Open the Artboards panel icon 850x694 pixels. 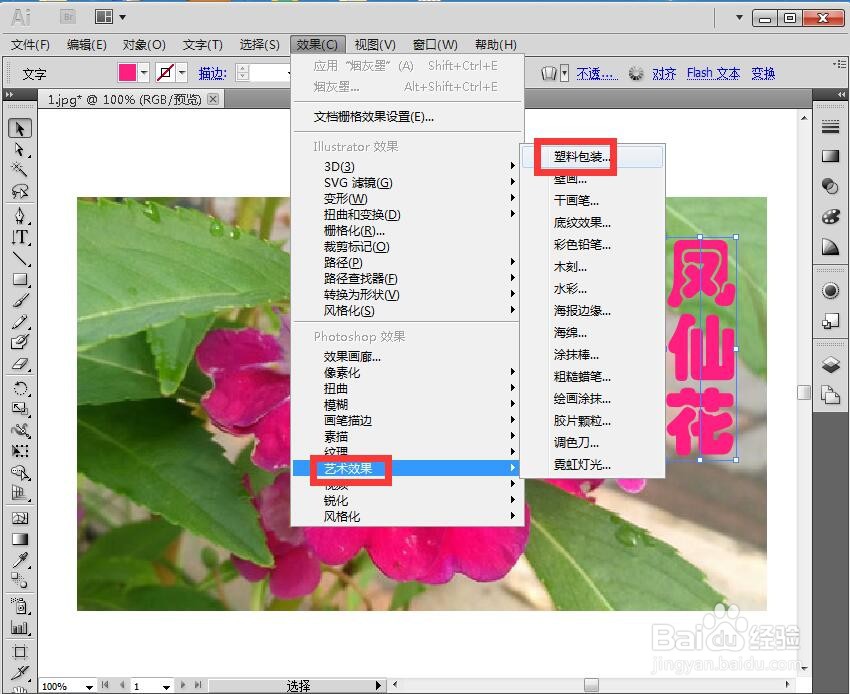point(830,395)
